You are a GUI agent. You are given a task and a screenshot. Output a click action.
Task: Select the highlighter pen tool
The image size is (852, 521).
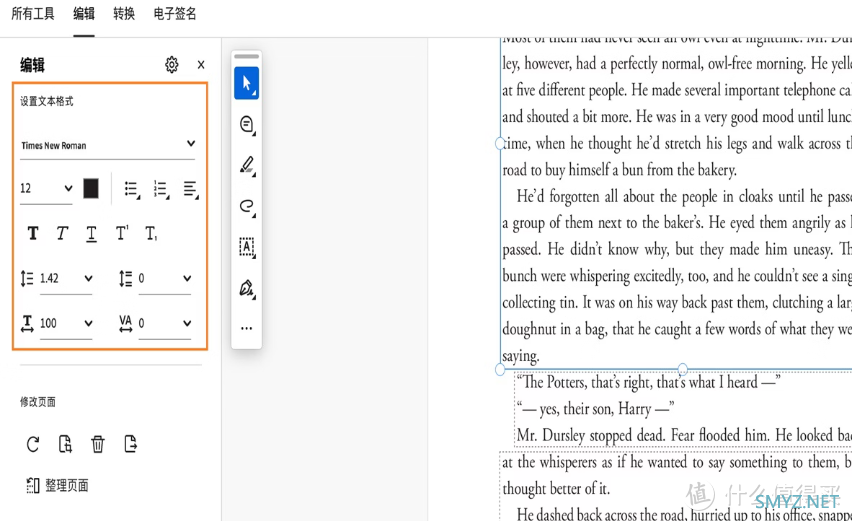tap(247, 165)
